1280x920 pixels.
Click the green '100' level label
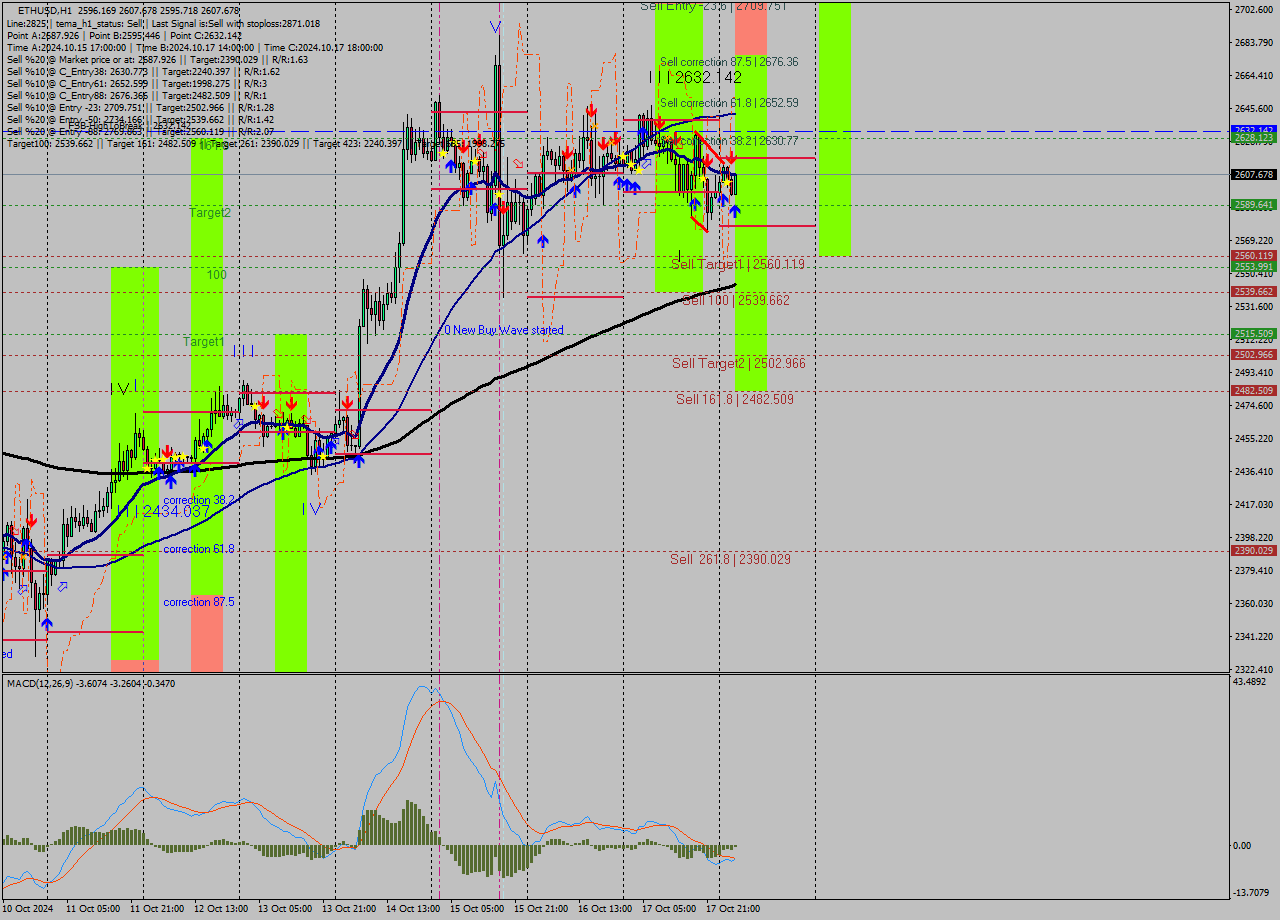tap(217, 275)
